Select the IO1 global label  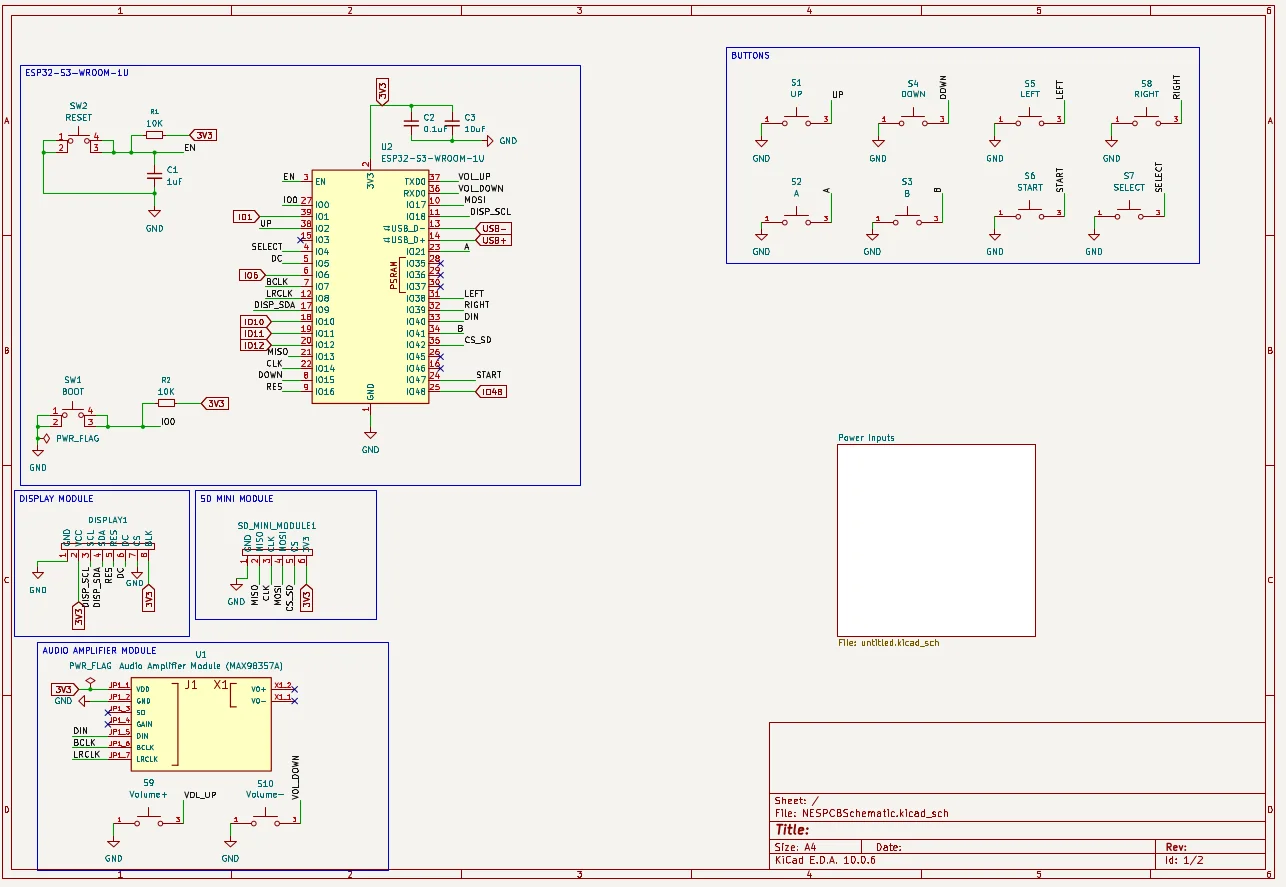point(246,217)
